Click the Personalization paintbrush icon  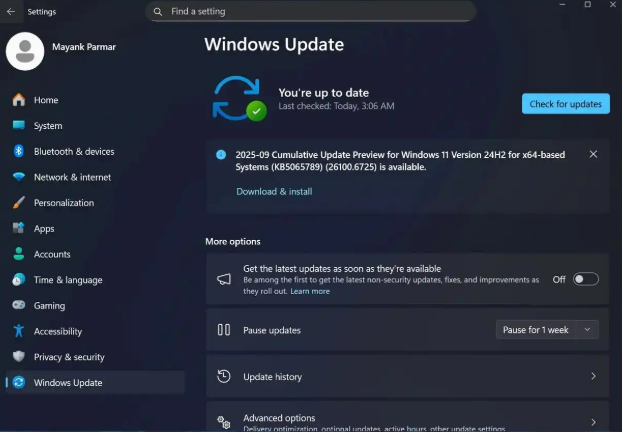click(x=19, y=202)
